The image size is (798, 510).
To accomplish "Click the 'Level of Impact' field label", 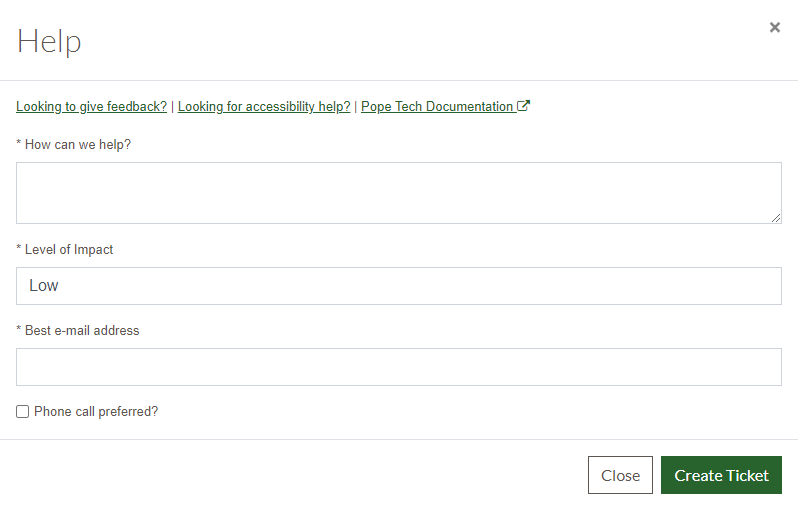I will pyautogui.click(x=69, y=249).
